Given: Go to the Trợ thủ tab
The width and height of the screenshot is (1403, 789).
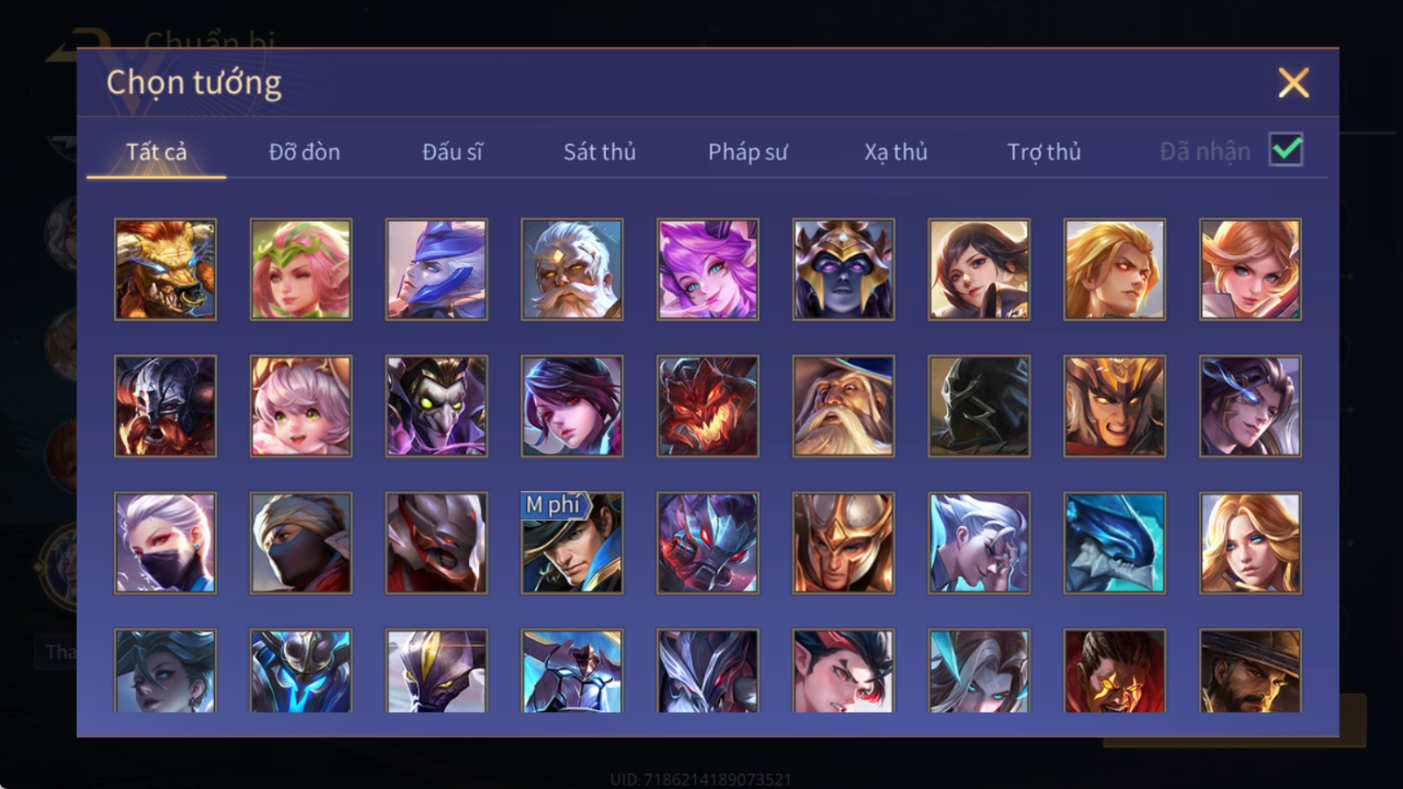Looking at the screenshot, I should click(1044, 152).
